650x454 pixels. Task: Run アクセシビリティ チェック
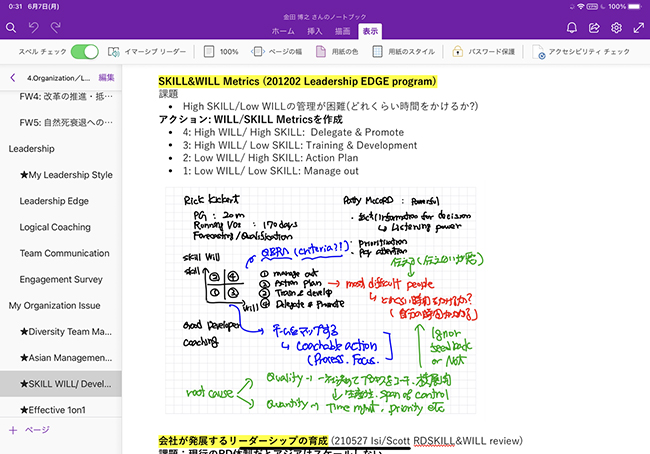[x=582, y=51]
